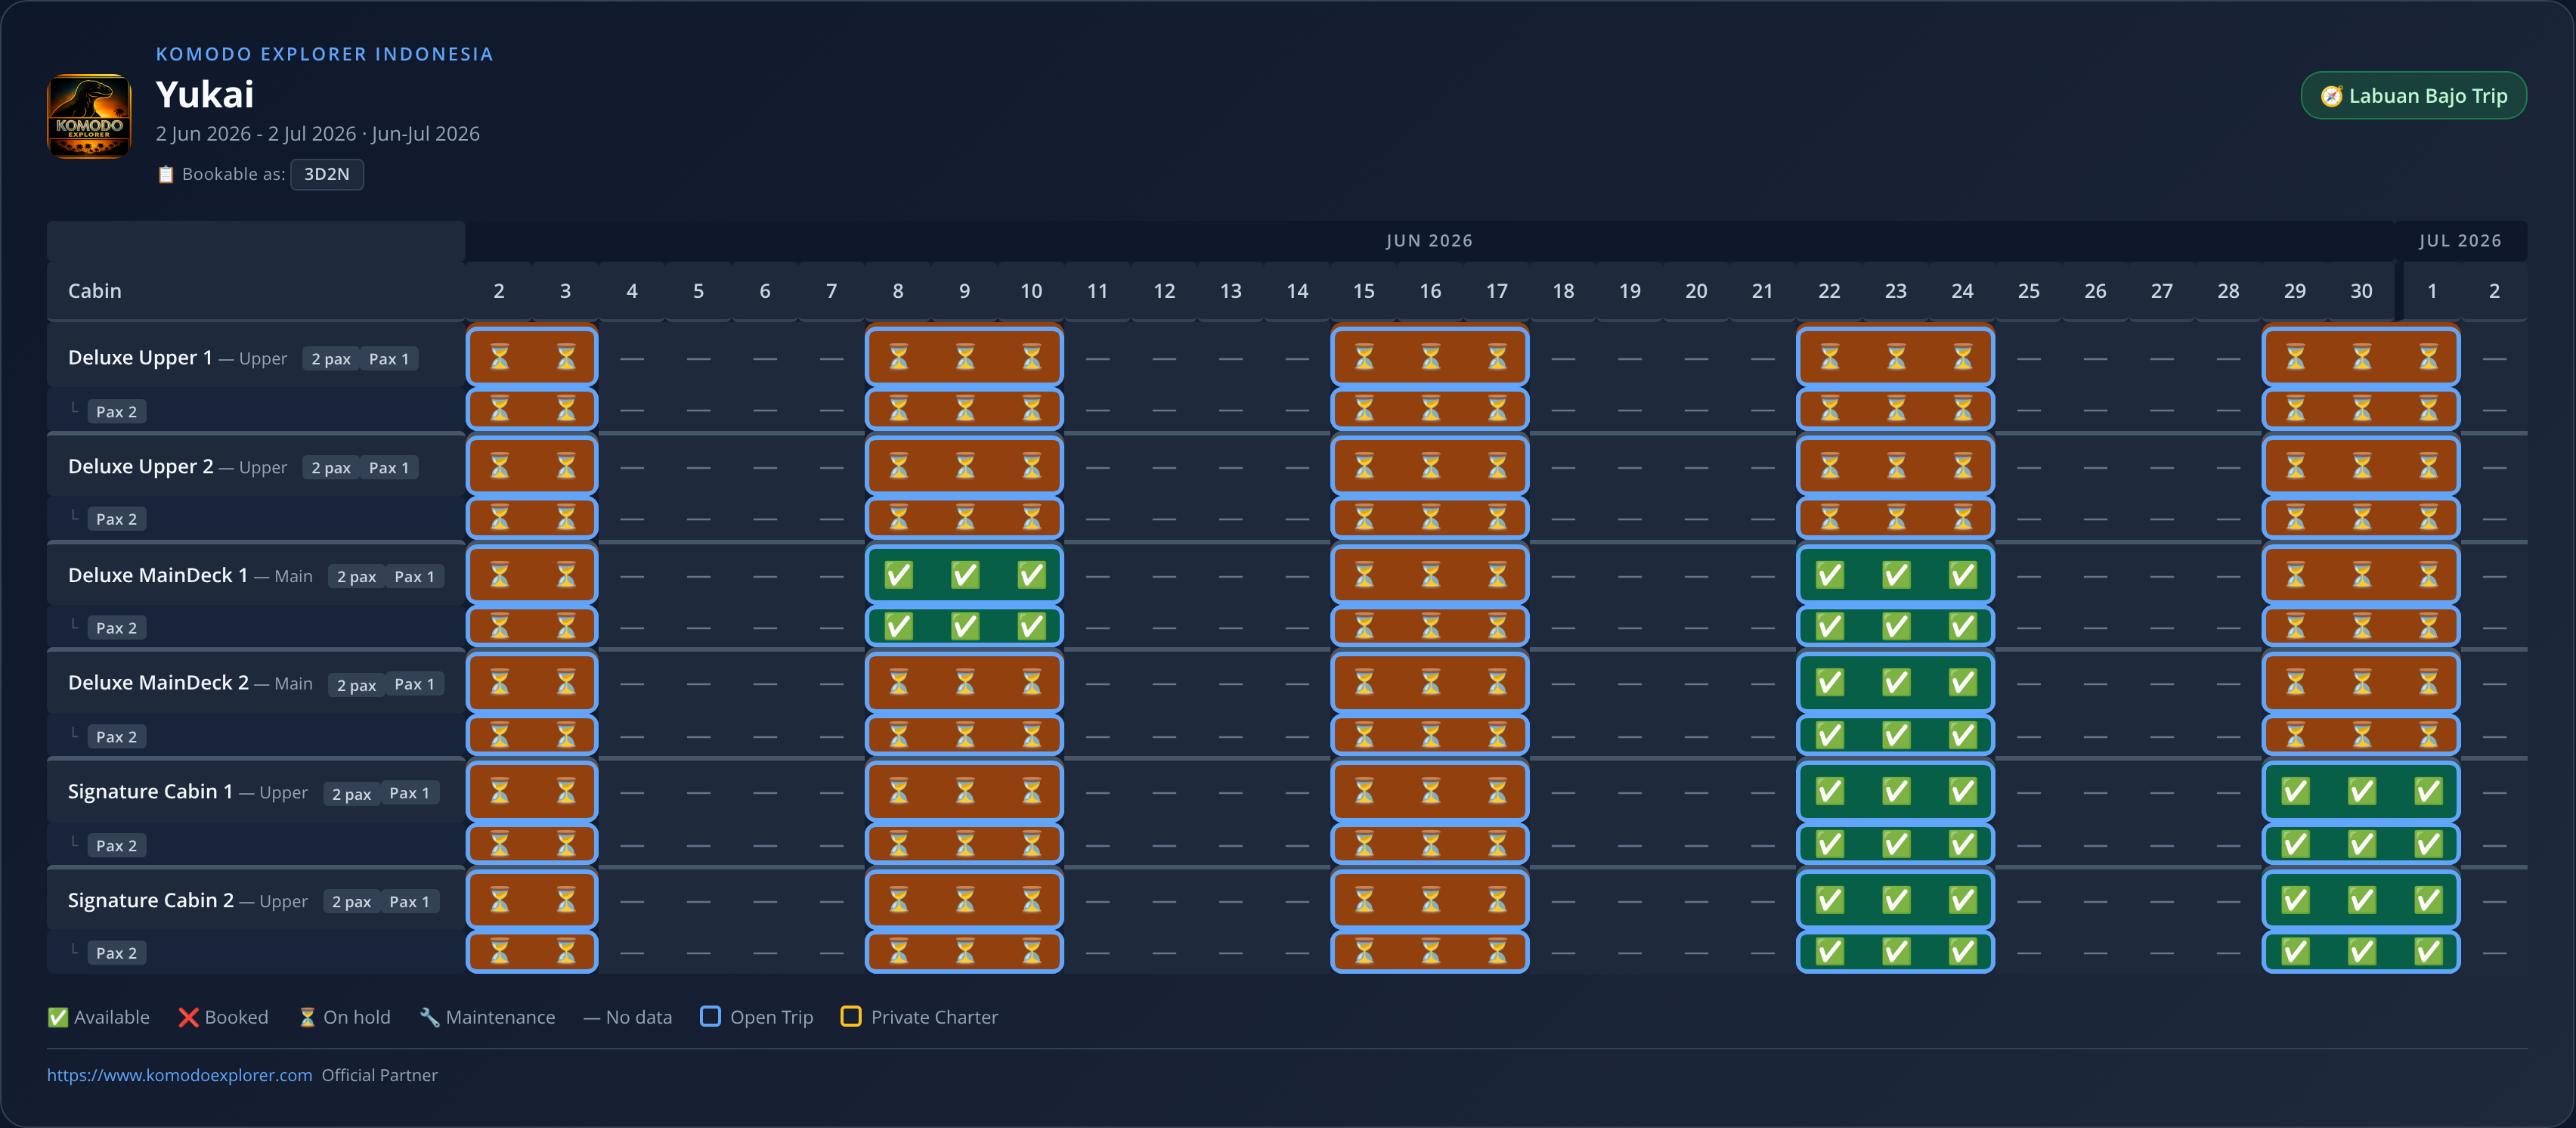
Task: Click the Available legend checkmark icon
Action: pos(58,1017)
